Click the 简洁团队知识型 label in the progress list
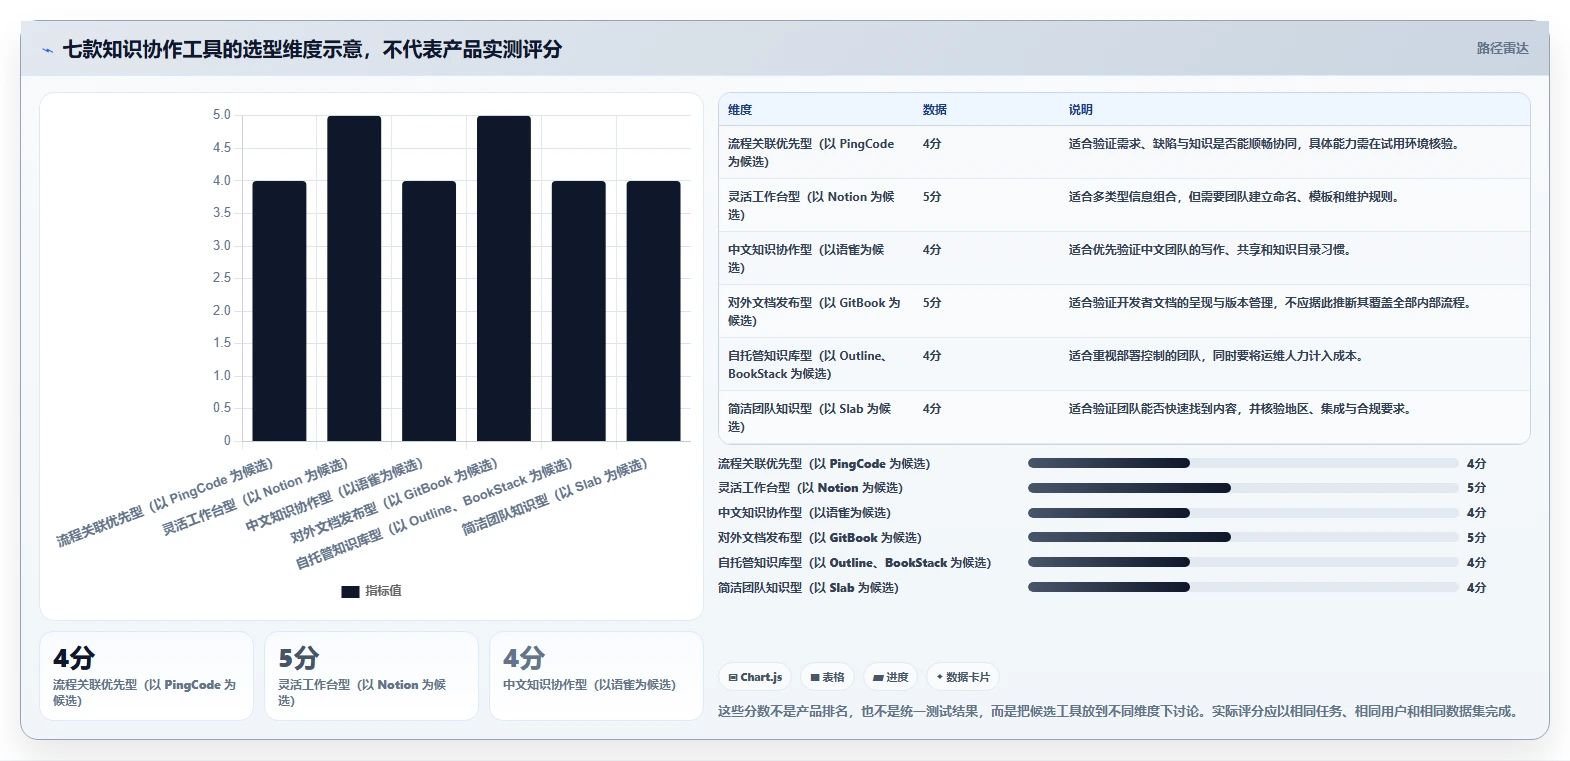The image size is (1570, 761). 809,588
